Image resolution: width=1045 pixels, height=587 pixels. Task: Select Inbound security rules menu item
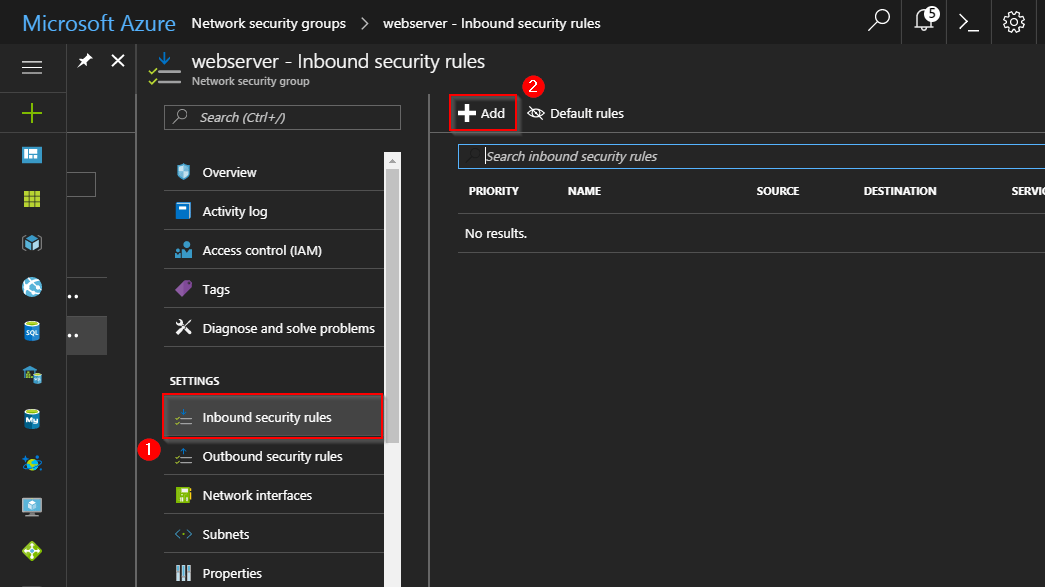(x=273, y=417)
